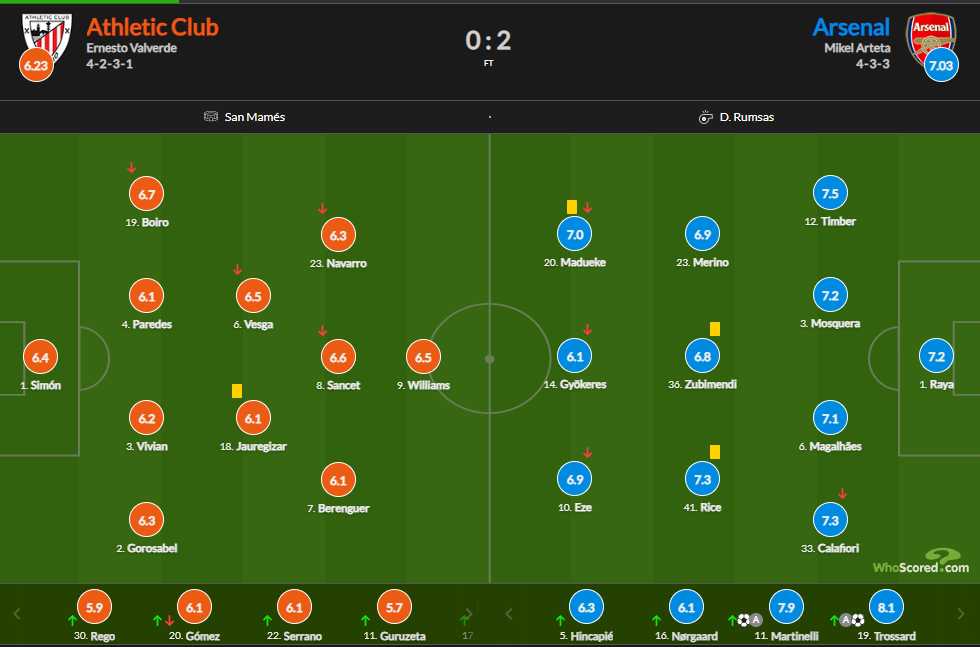Click the yellow card above Jauregizar's rating
Screen dimensions: 980x647
click(237, 391)
